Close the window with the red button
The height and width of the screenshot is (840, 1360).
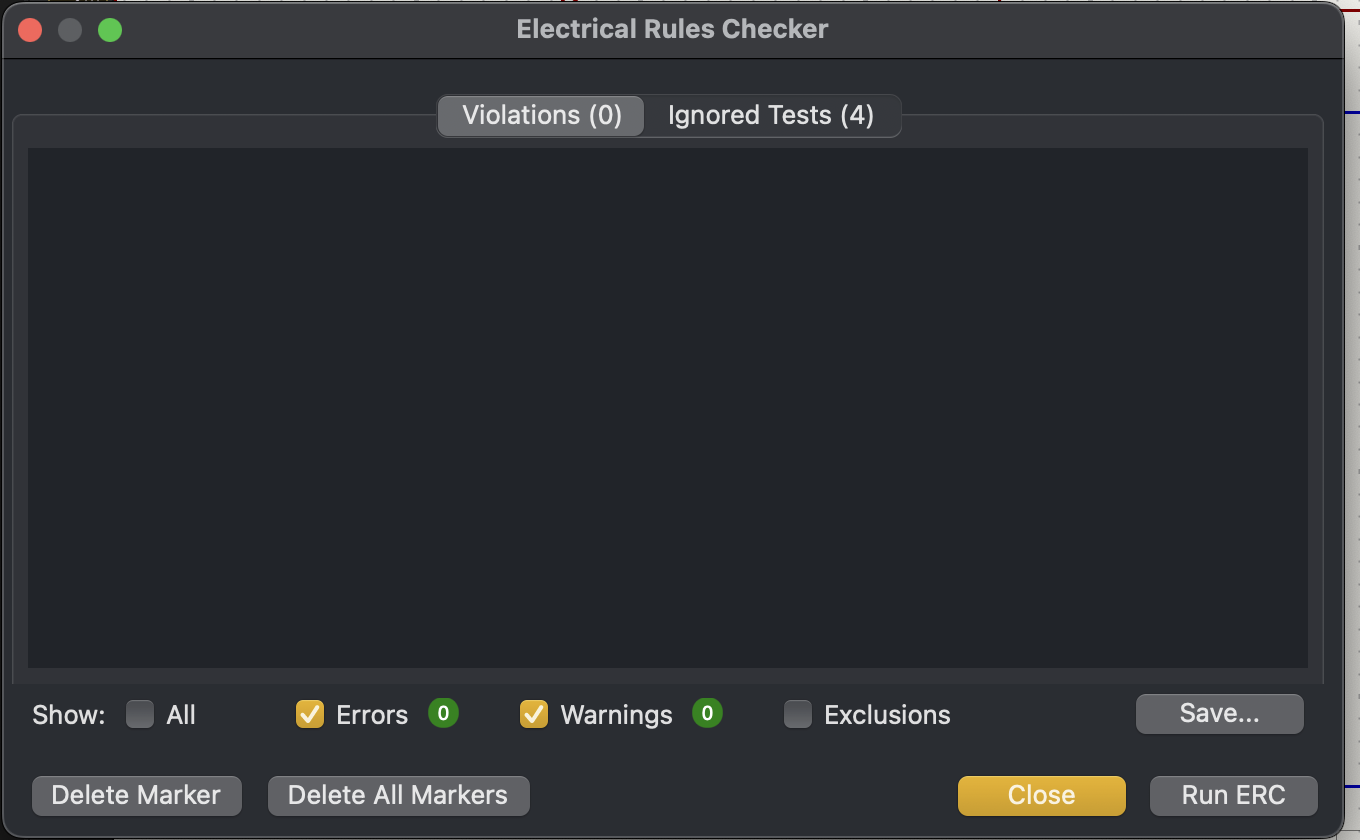pyautogui.click(x=30, y=30)
